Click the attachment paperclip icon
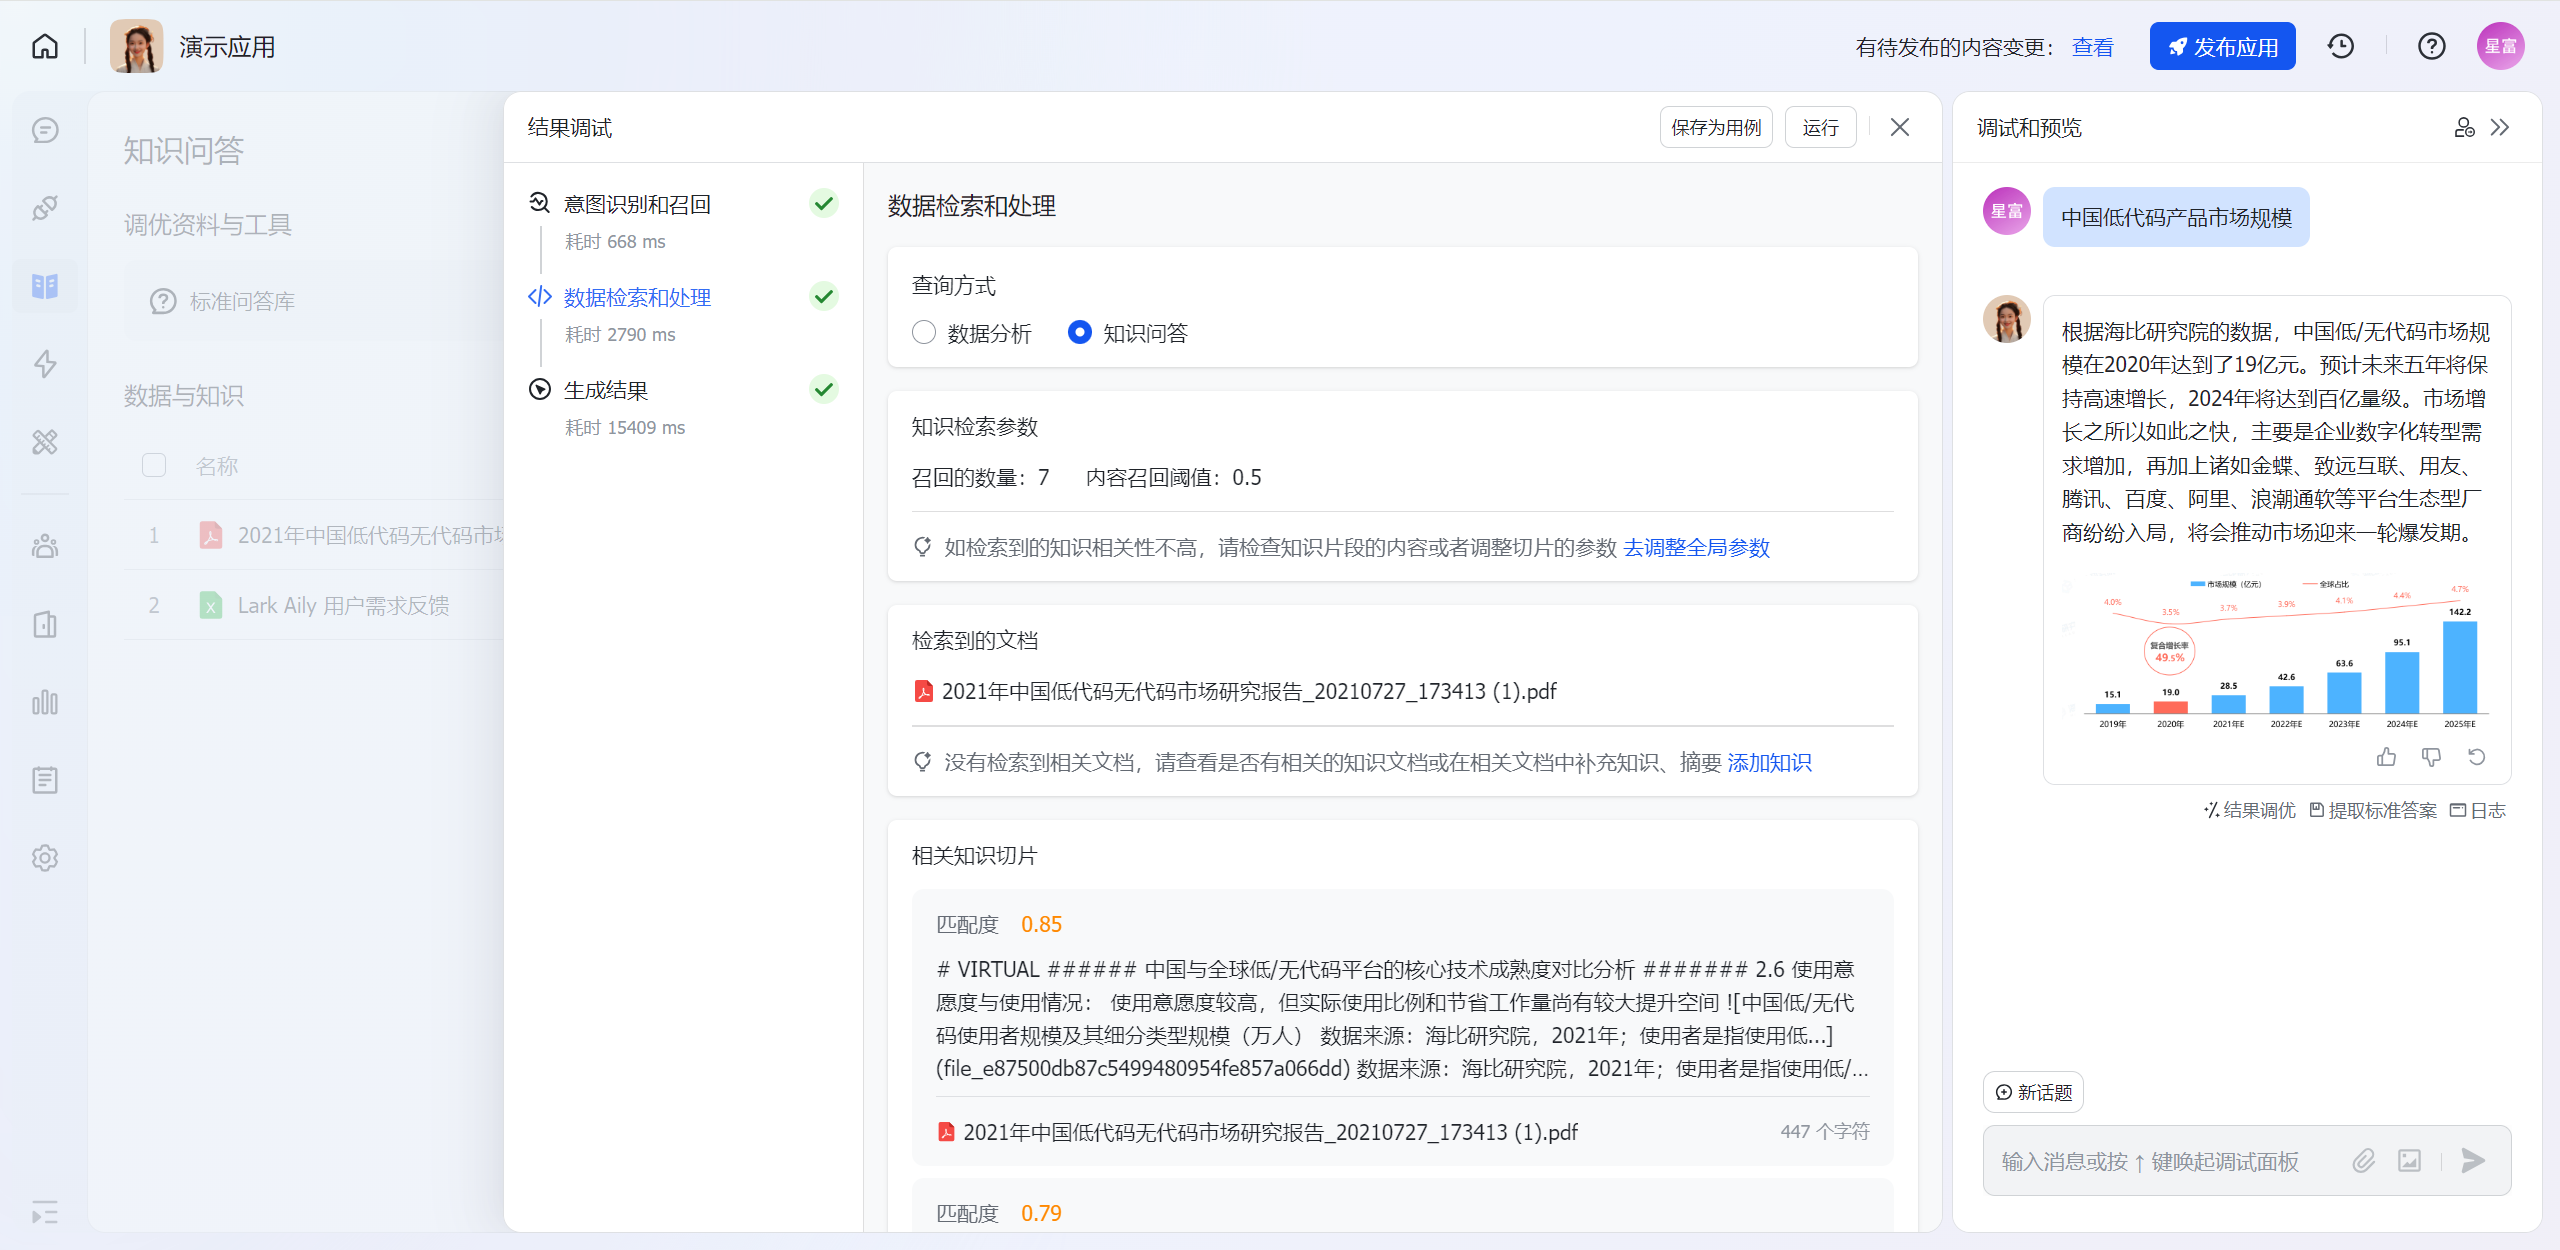The image size is (2560, 1250). (x=2363, y=1160)
